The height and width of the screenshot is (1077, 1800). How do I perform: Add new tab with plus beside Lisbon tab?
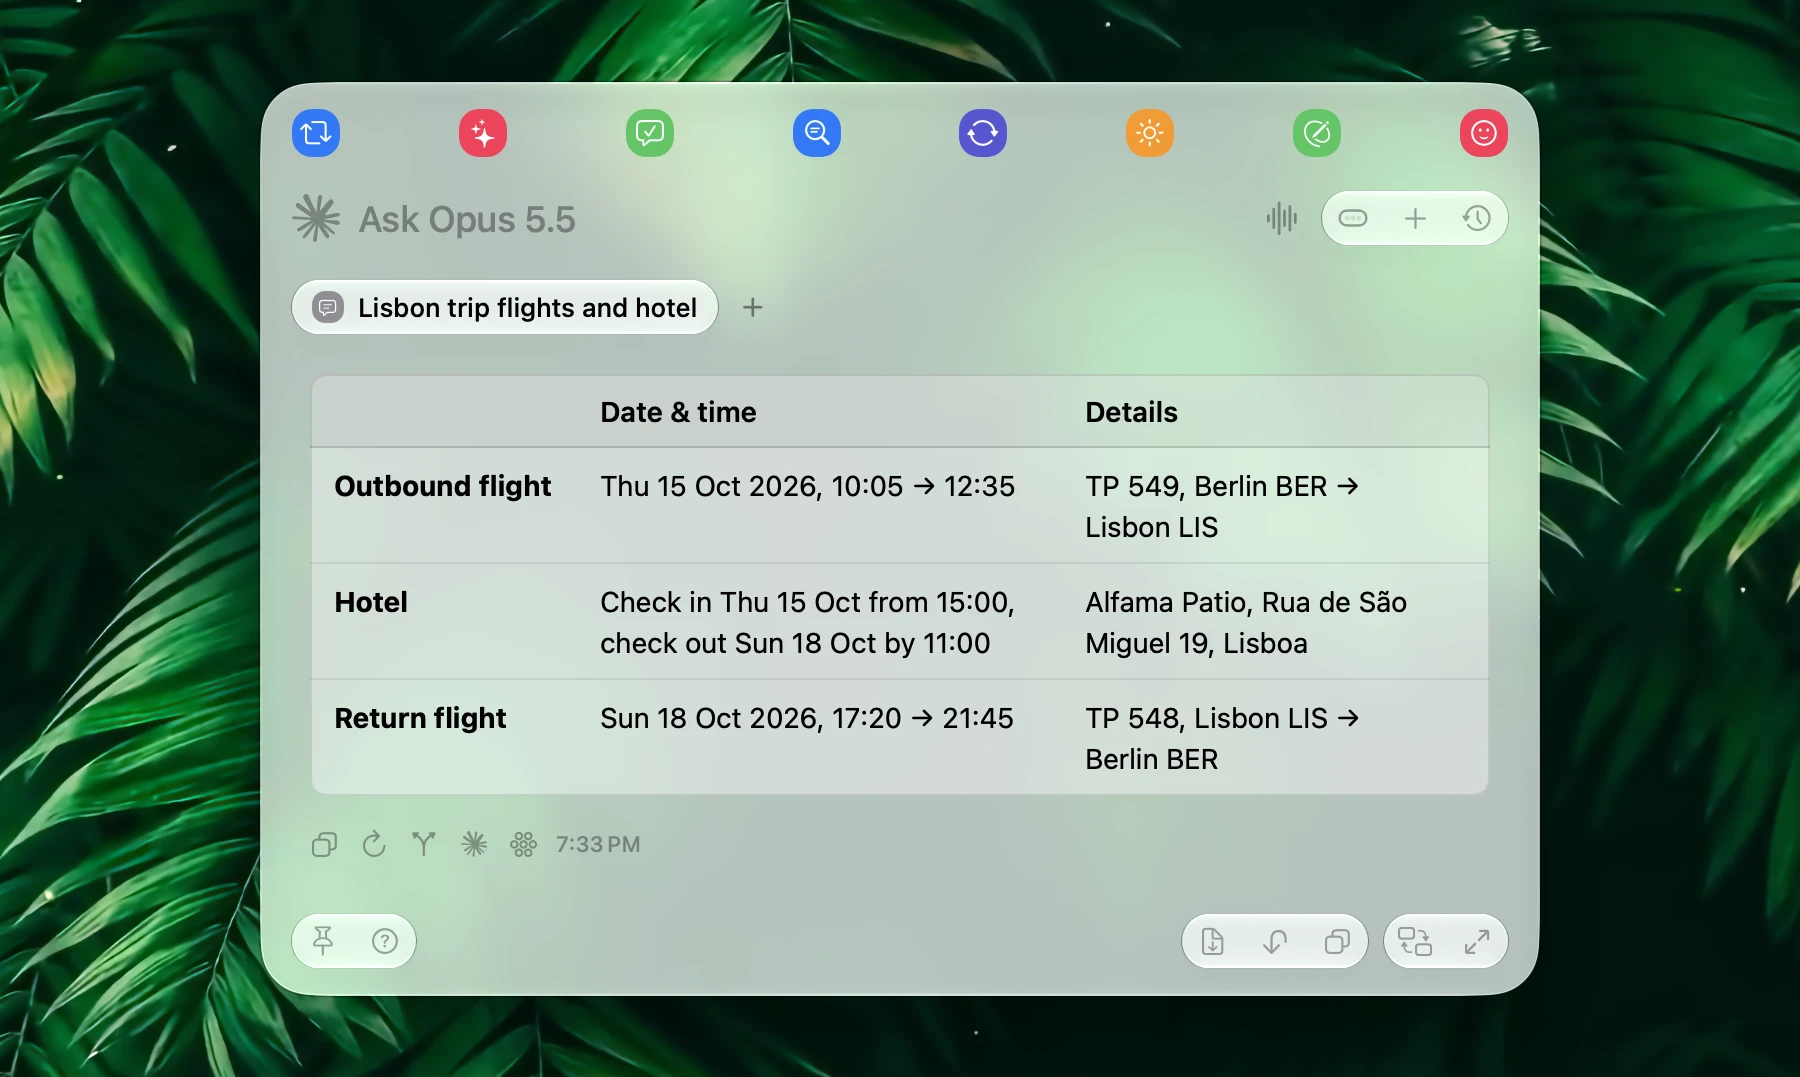[753, 307]
